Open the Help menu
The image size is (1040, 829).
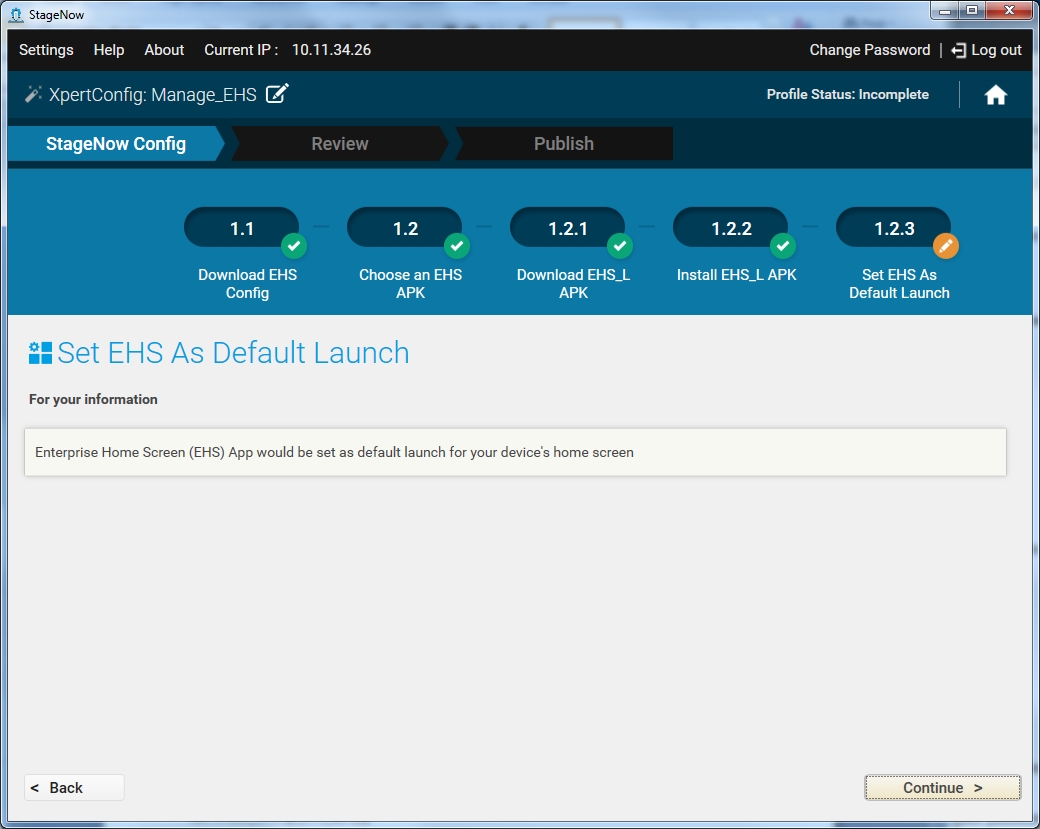(x=109, y=50)
